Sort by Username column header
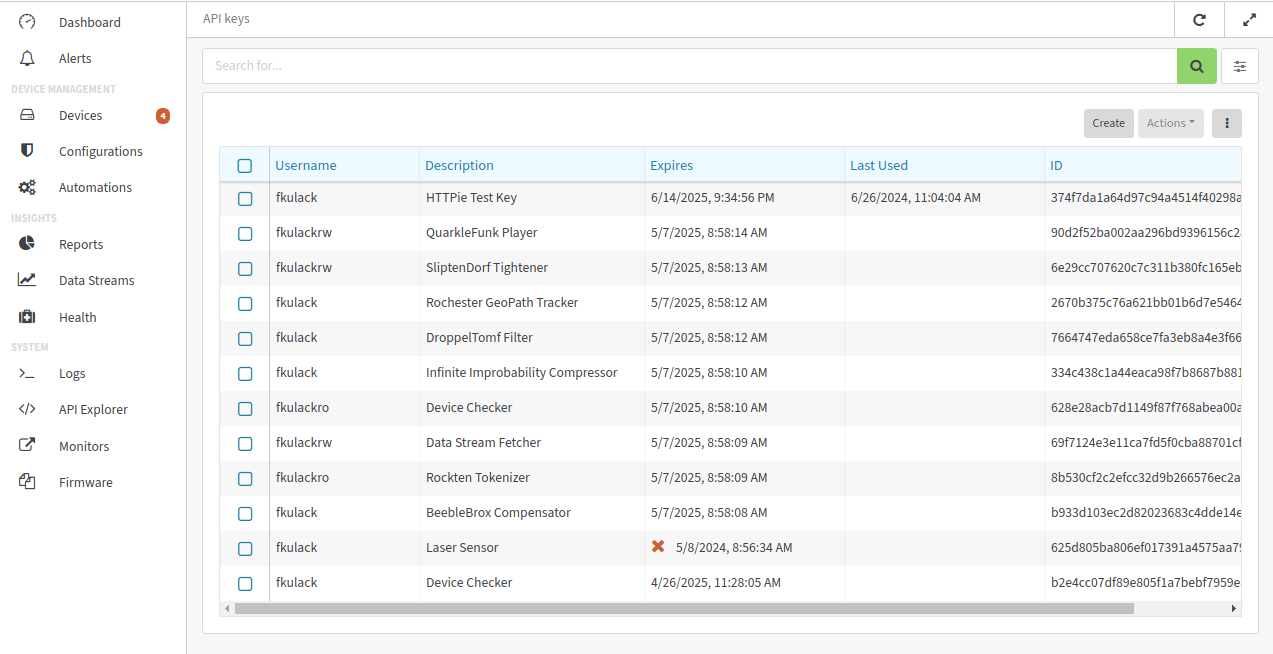 click(x=306, y=165)
